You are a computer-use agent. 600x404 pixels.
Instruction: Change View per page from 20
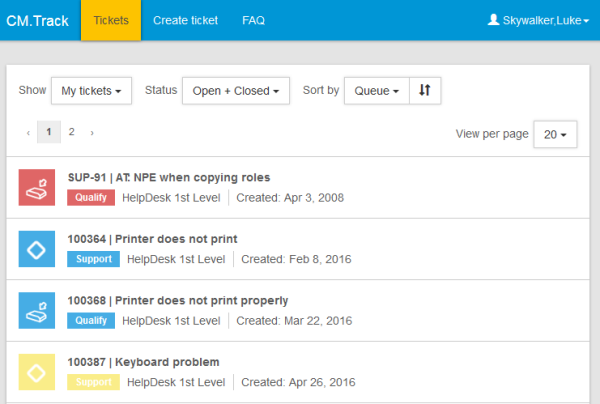coord(555,134)
